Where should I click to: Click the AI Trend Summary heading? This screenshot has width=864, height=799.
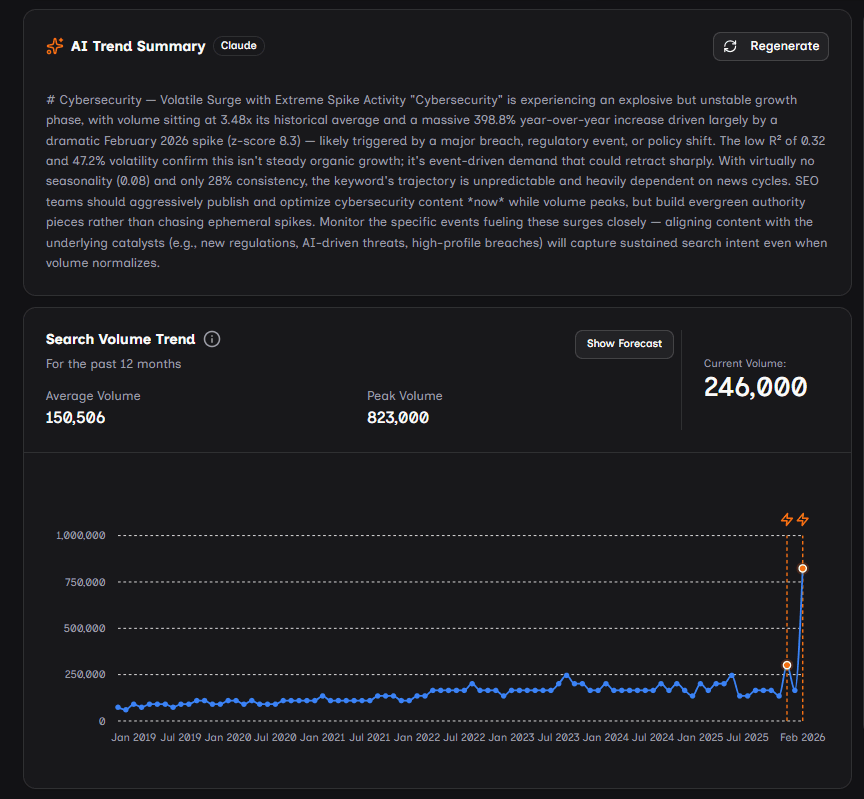138,46
